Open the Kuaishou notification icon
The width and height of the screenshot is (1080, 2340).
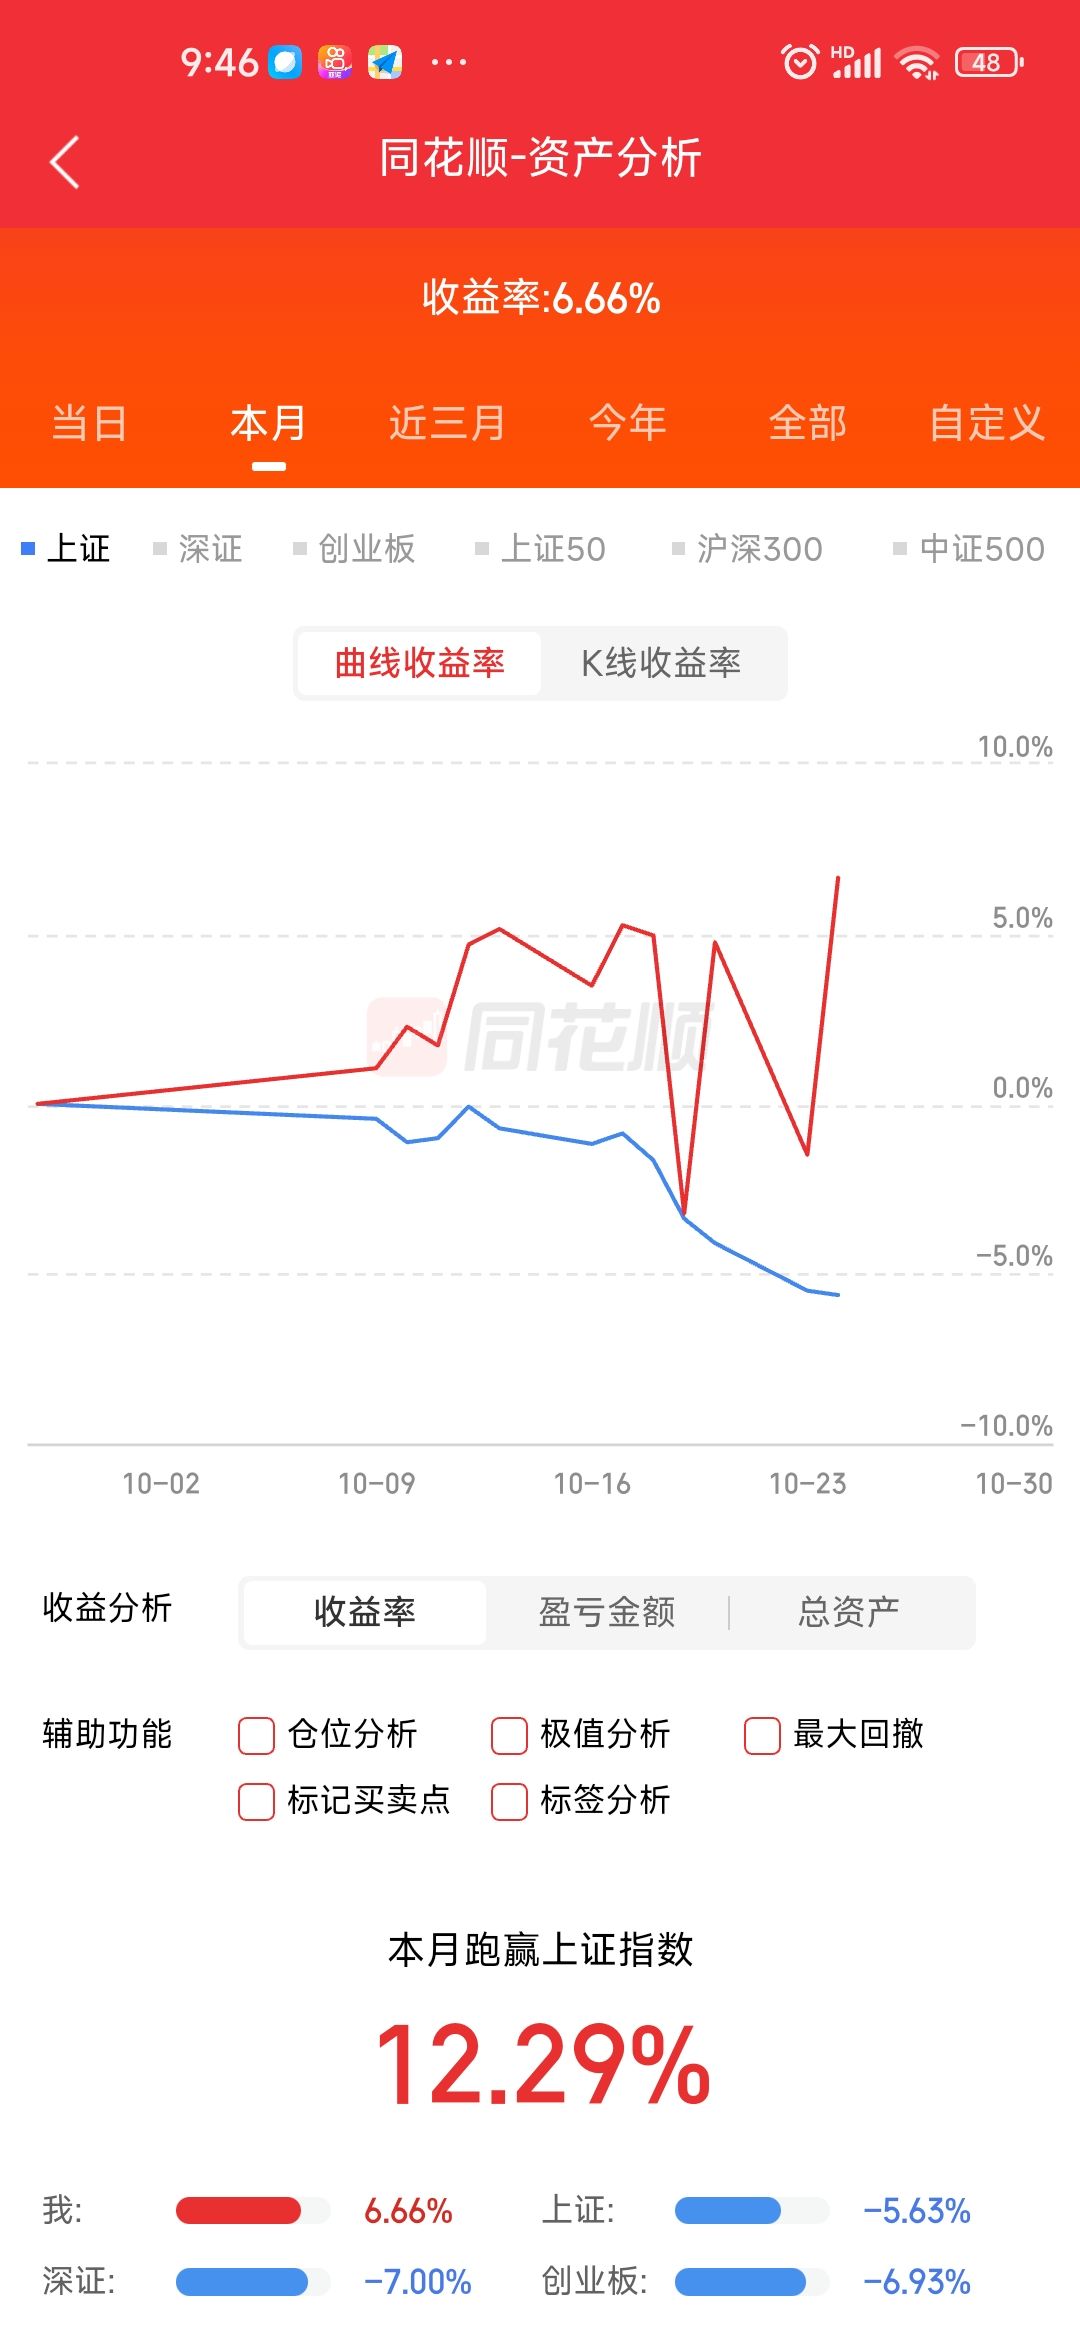[335, 62]
